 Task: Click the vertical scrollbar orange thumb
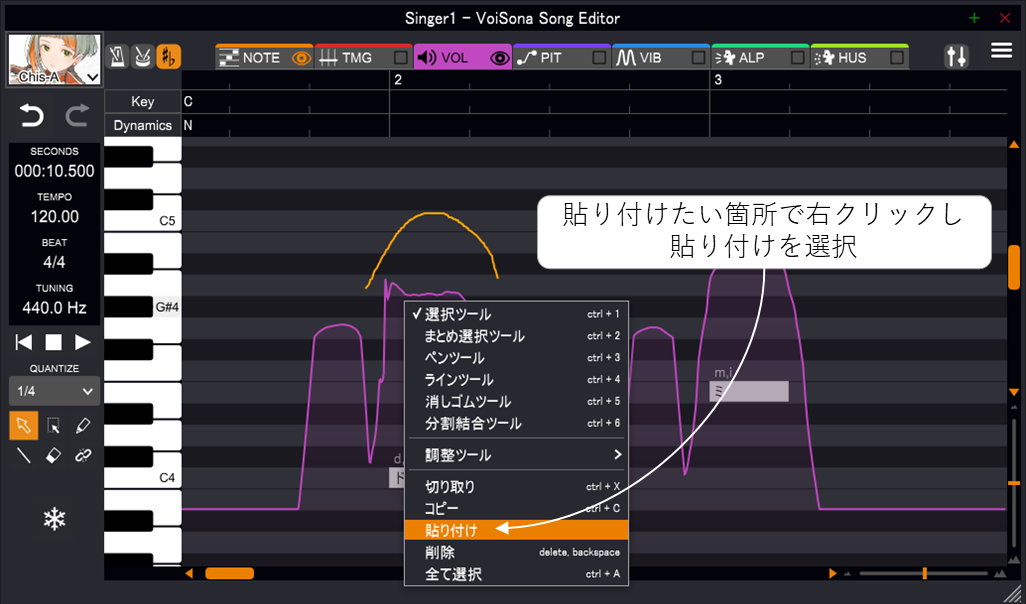[x=1014, y=267]
